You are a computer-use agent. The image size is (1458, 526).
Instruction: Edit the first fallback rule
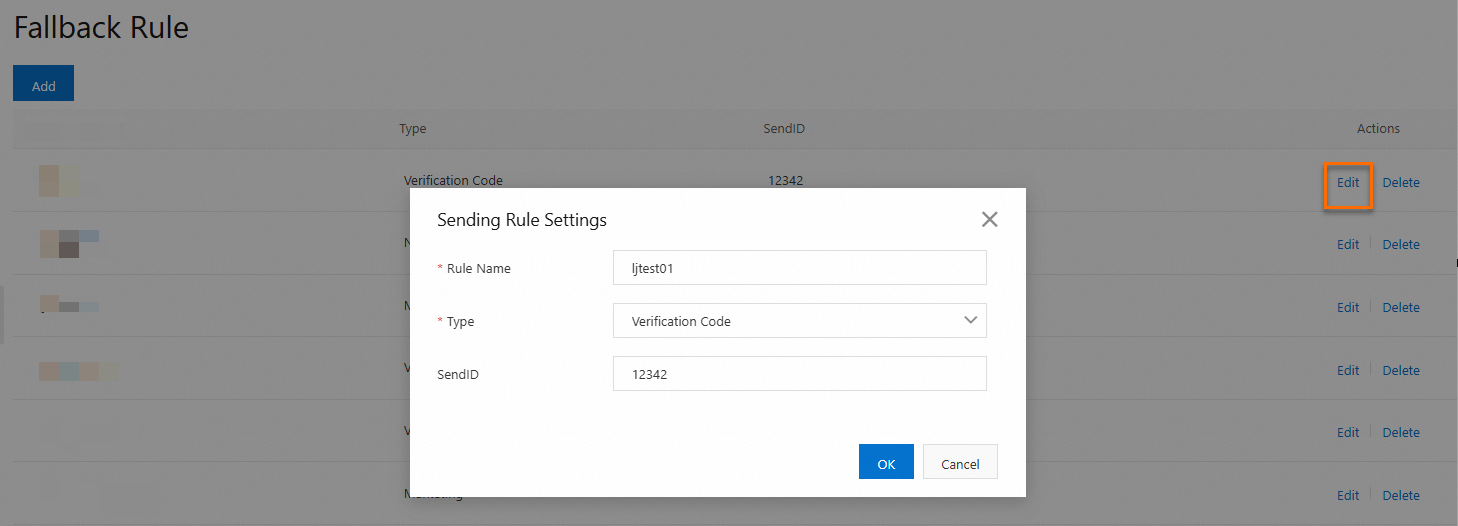pos(1348,183)
